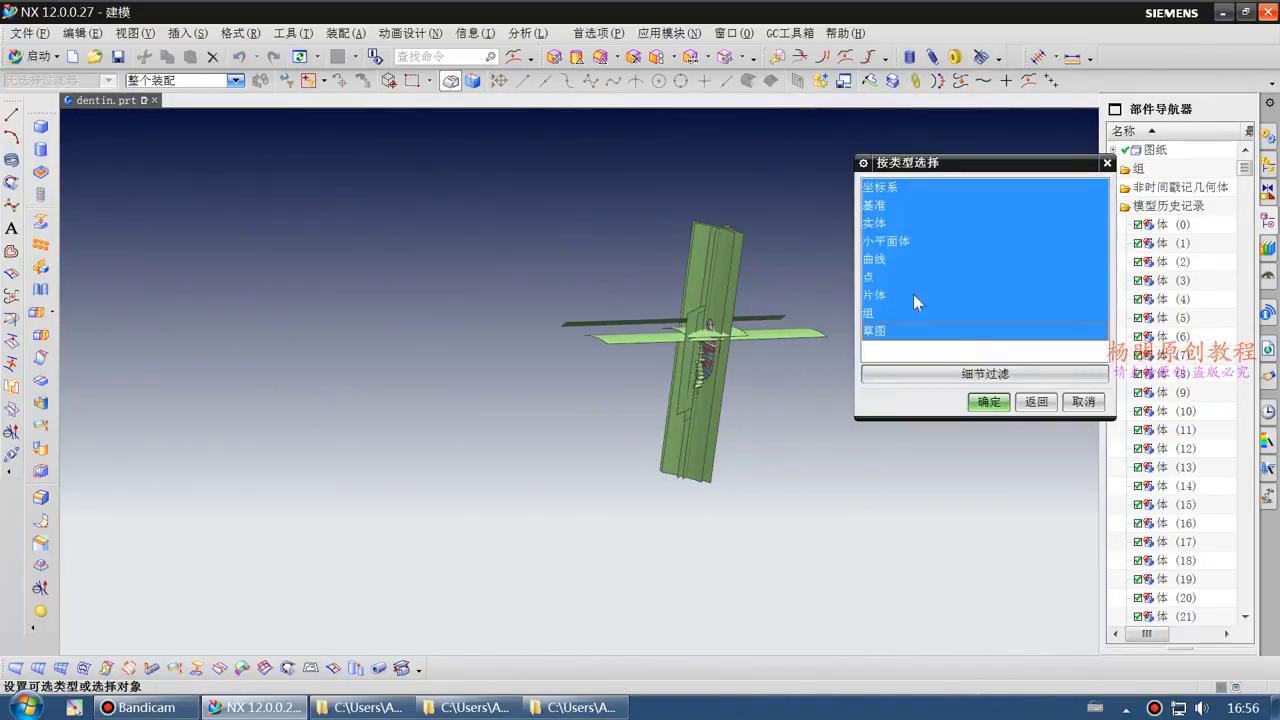The image size is (1280, 720).
Task: Open the 整个装配 selection scope dropdown
Action: point(235,81)
